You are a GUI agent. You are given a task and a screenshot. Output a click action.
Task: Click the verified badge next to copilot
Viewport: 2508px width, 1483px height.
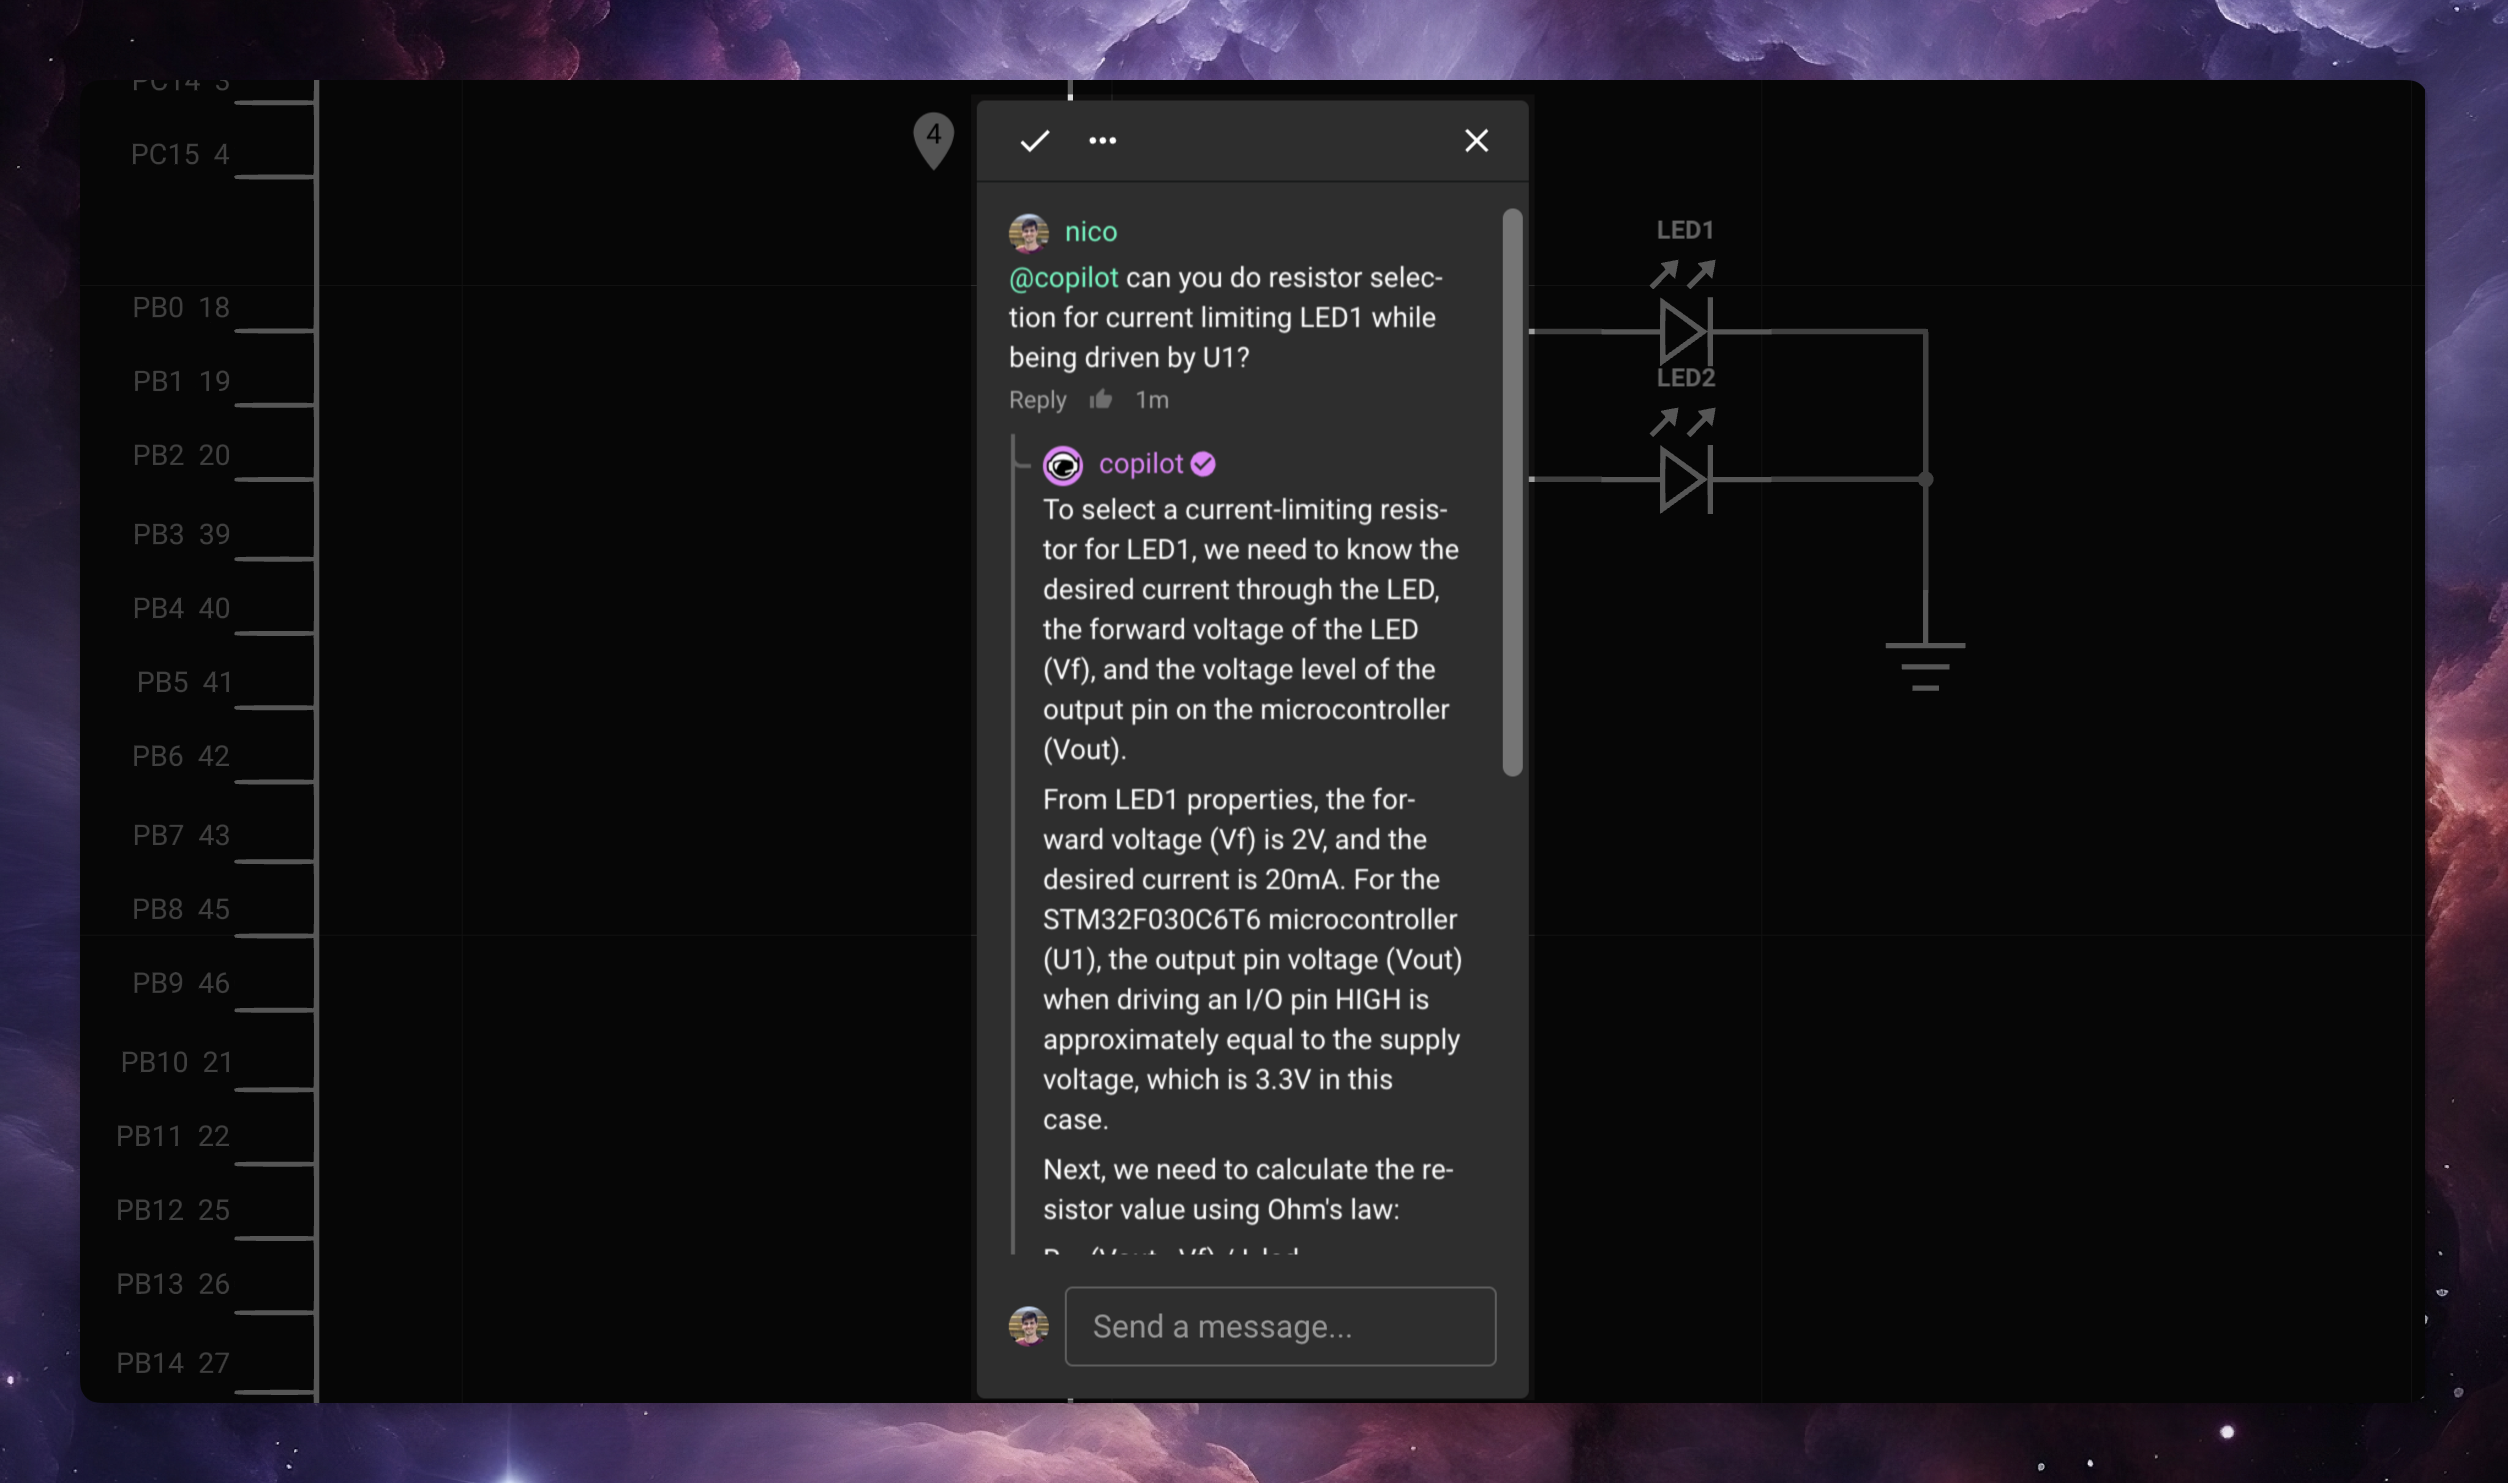(x=1202, y=463)
